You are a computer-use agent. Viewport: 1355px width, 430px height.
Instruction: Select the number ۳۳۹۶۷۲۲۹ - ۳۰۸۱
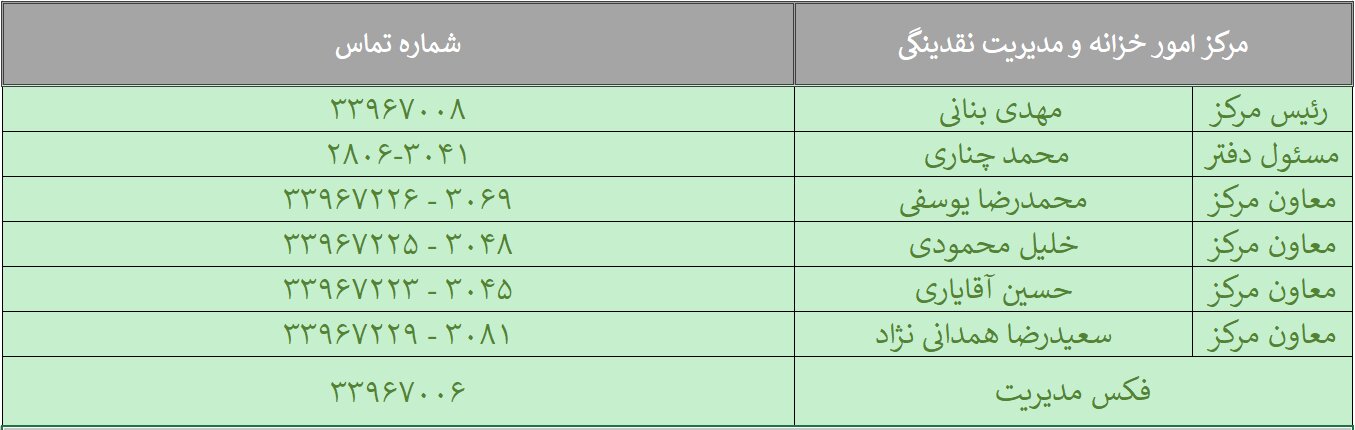click(398, 335)
